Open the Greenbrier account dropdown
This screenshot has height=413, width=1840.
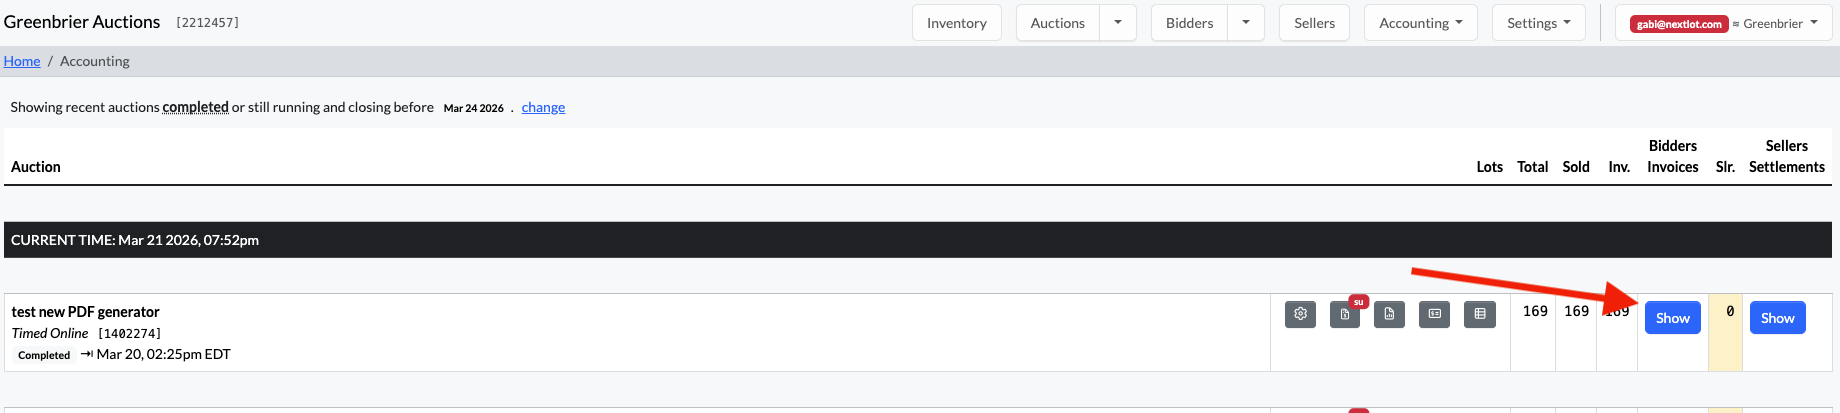point(1724,23)
